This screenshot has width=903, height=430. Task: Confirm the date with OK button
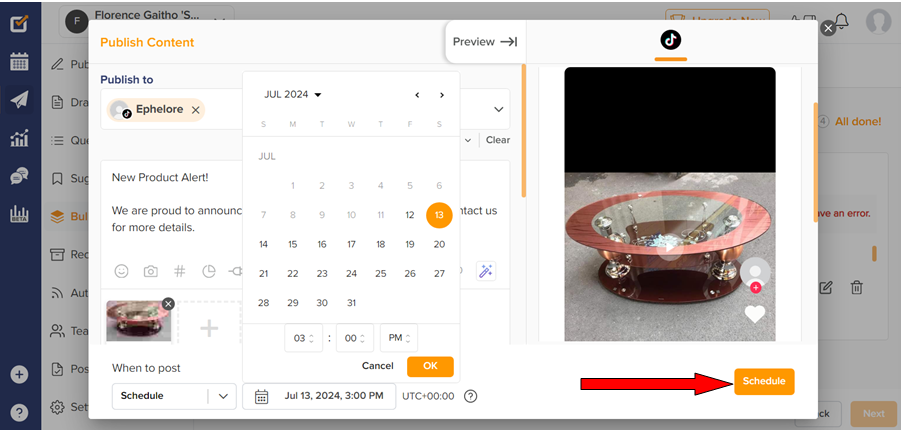430,366
